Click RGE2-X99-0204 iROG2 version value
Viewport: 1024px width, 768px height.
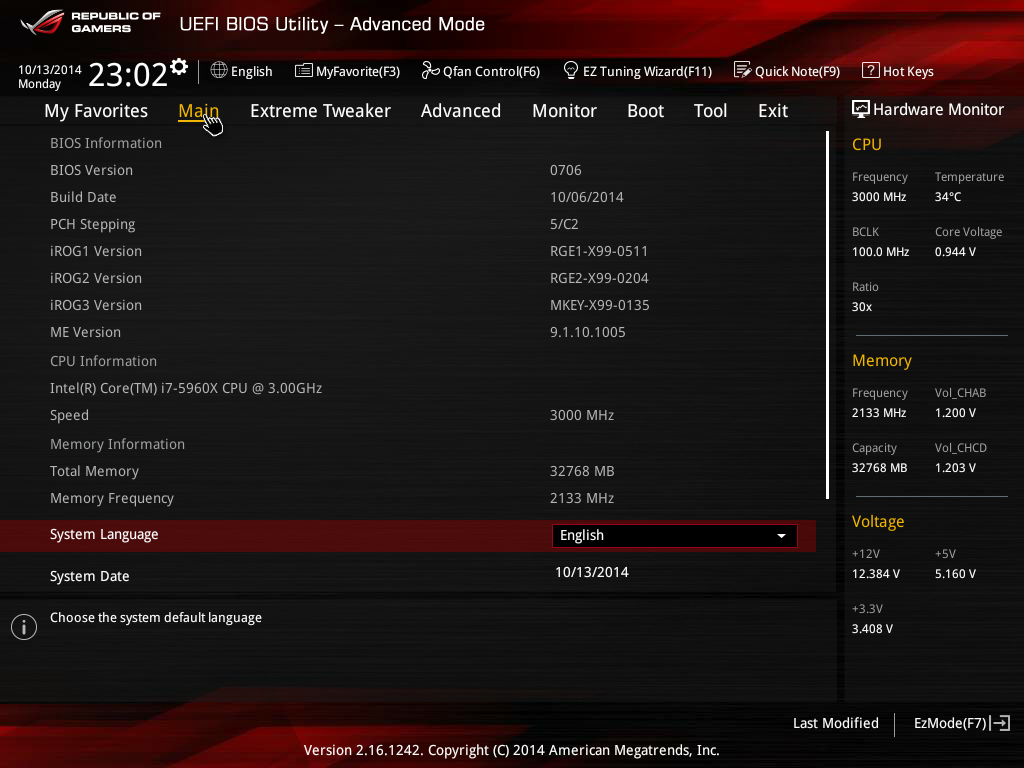599,278
